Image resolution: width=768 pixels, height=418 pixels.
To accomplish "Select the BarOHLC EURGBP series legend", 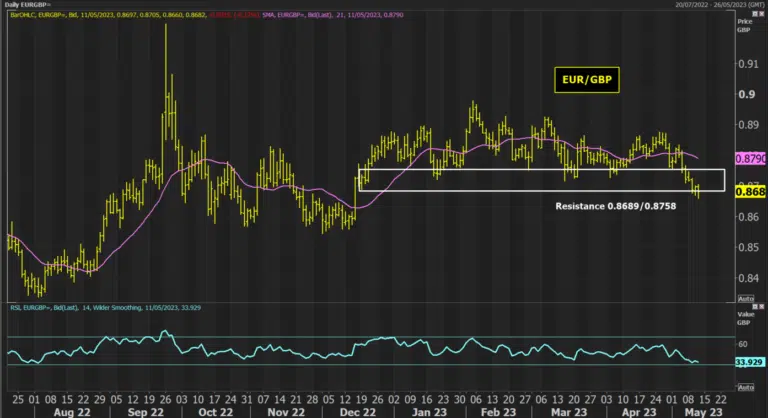I will [x=108, y=15].
